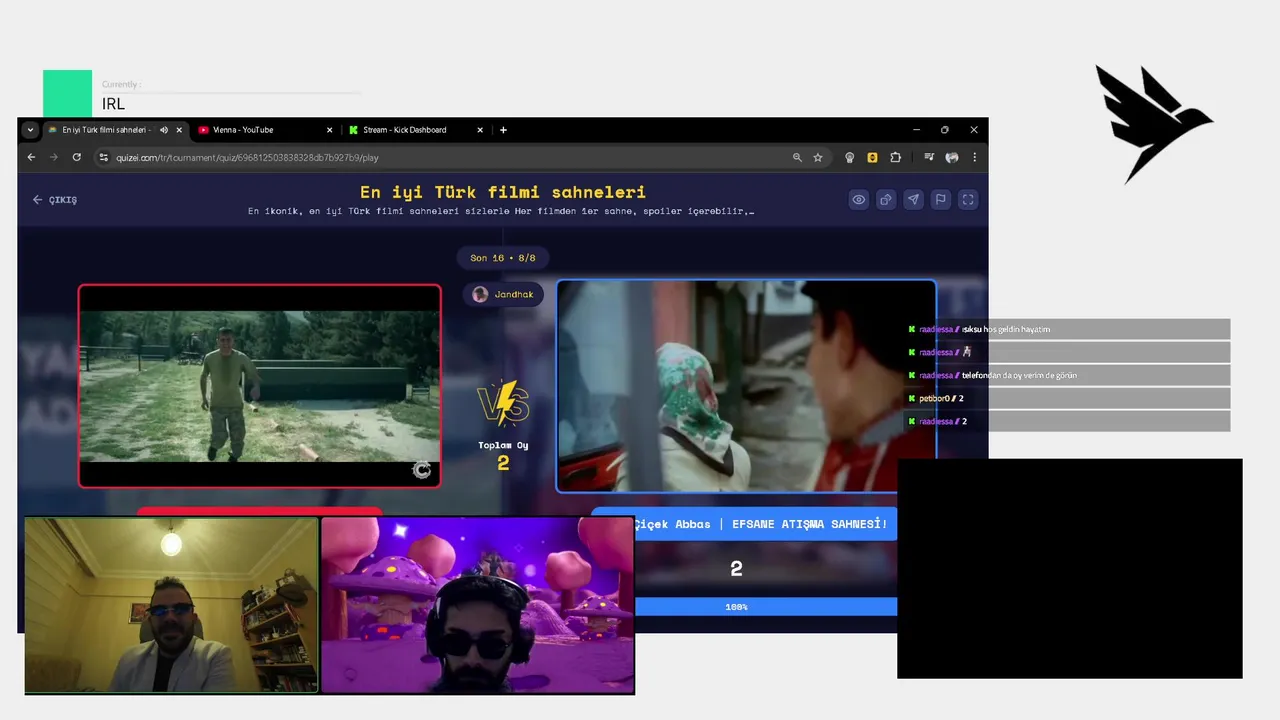Click the VS lightning emblem
The image size is (1280, 720).
point(503,403)
